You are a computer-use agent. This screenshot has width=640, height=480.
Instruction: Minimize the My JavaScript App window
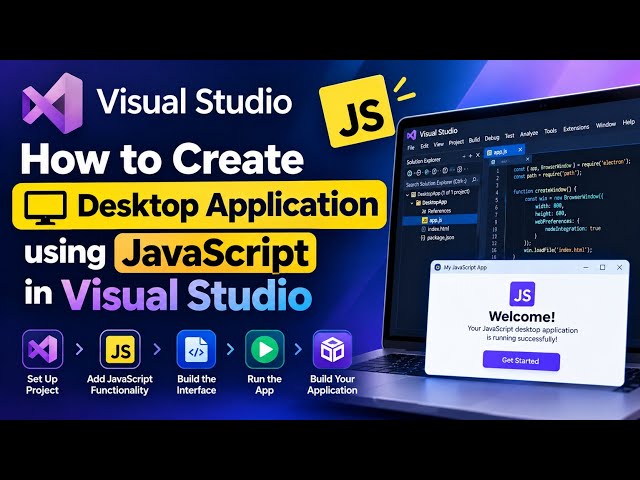[x=586, y=267]
